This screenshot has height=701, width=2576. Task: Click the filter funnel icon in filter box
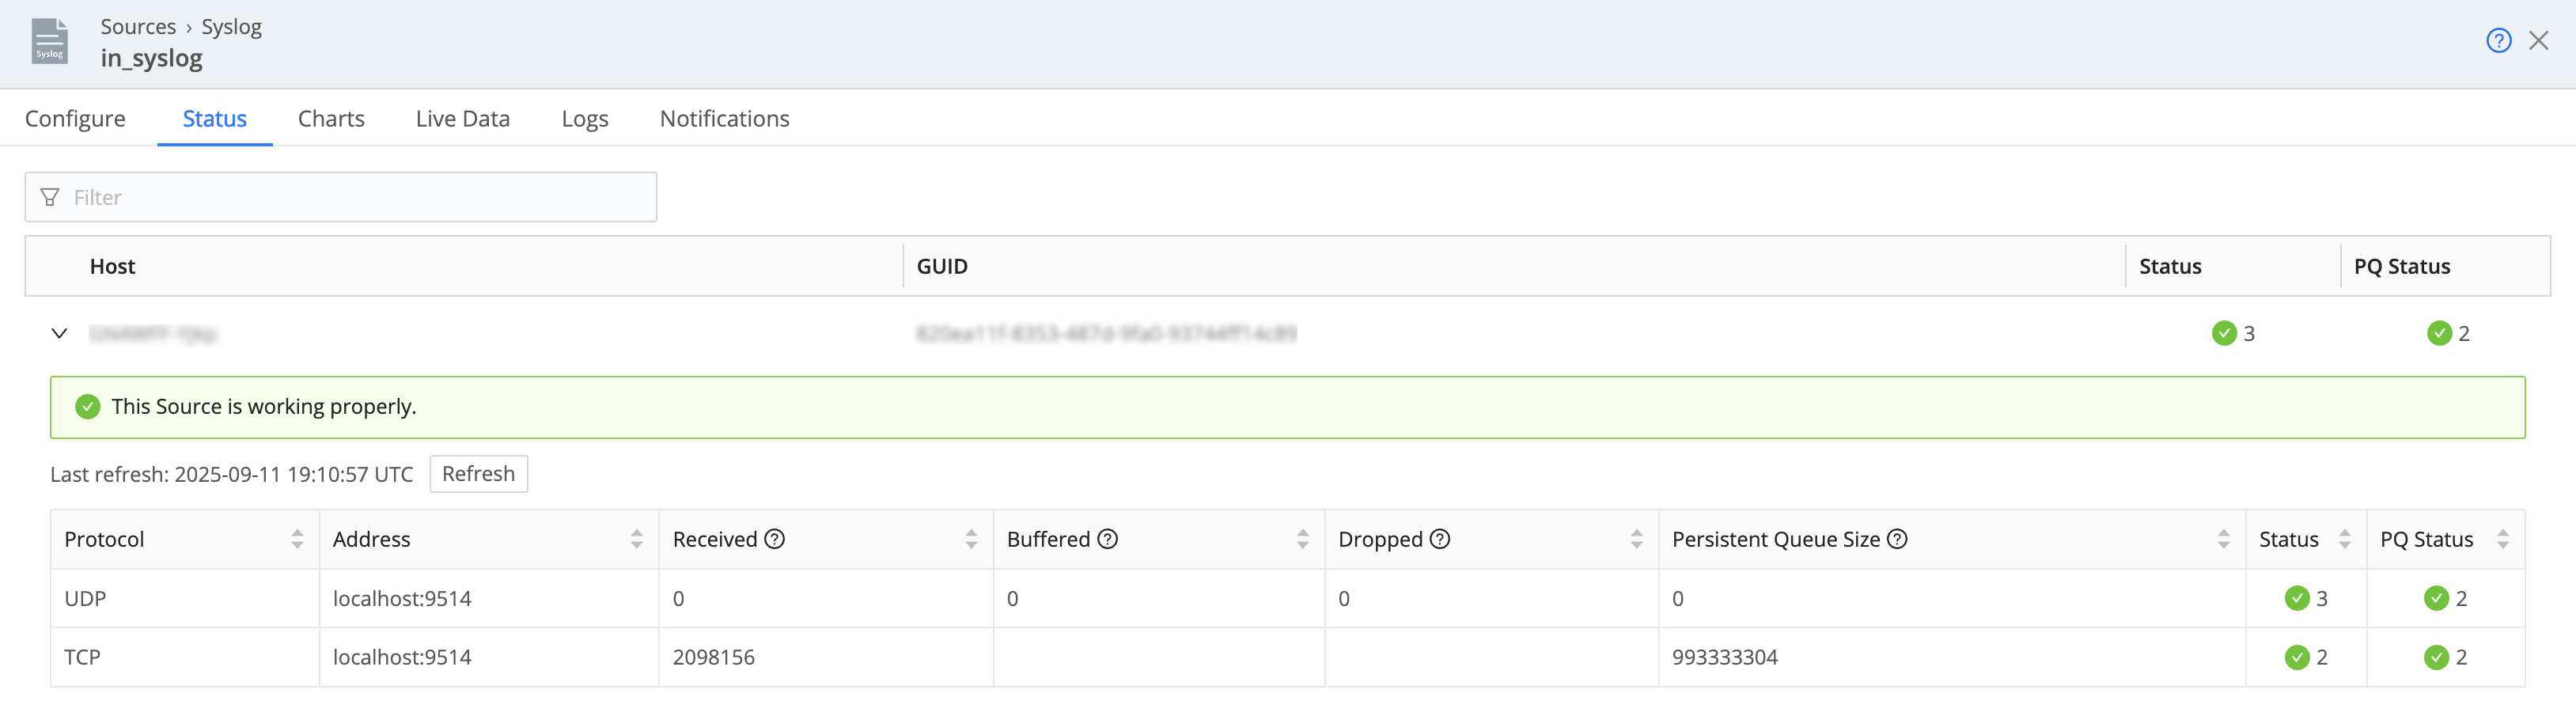tap(49, 197)
